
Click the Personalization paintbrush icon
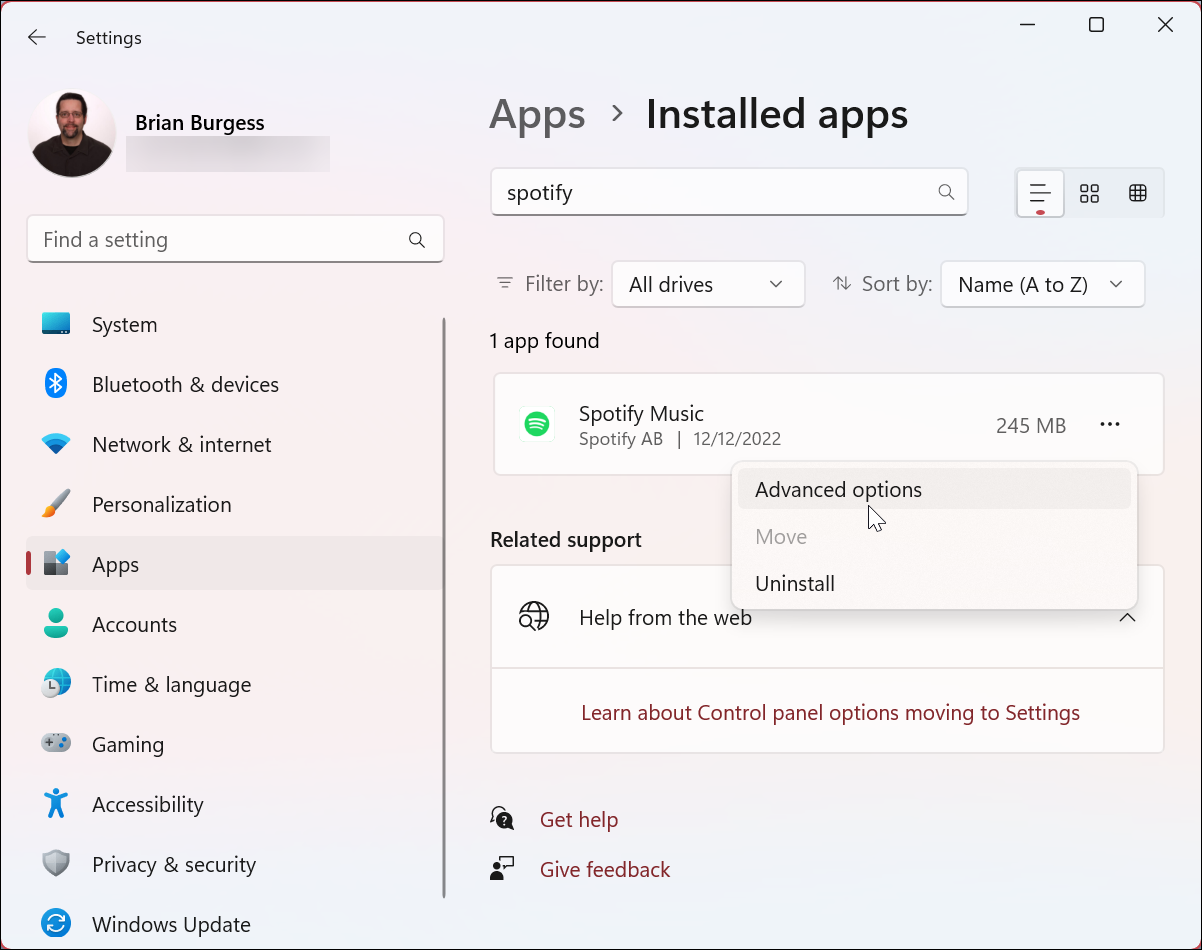pos(56,504)
